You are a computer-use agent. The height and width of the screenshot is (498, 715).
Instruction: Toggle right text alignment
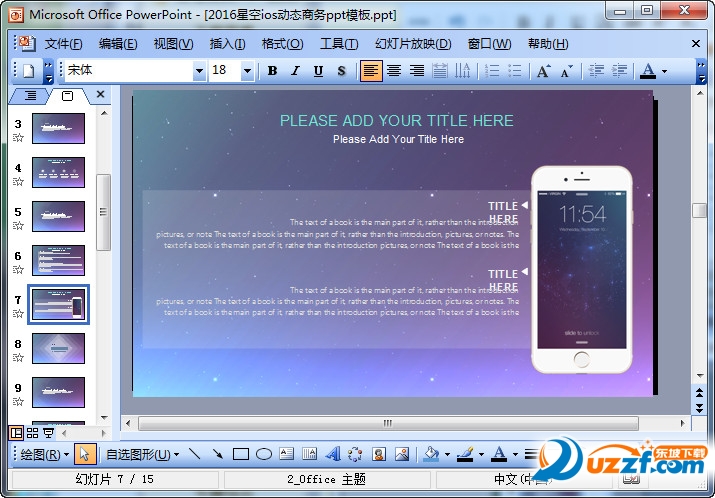point(417,71)
